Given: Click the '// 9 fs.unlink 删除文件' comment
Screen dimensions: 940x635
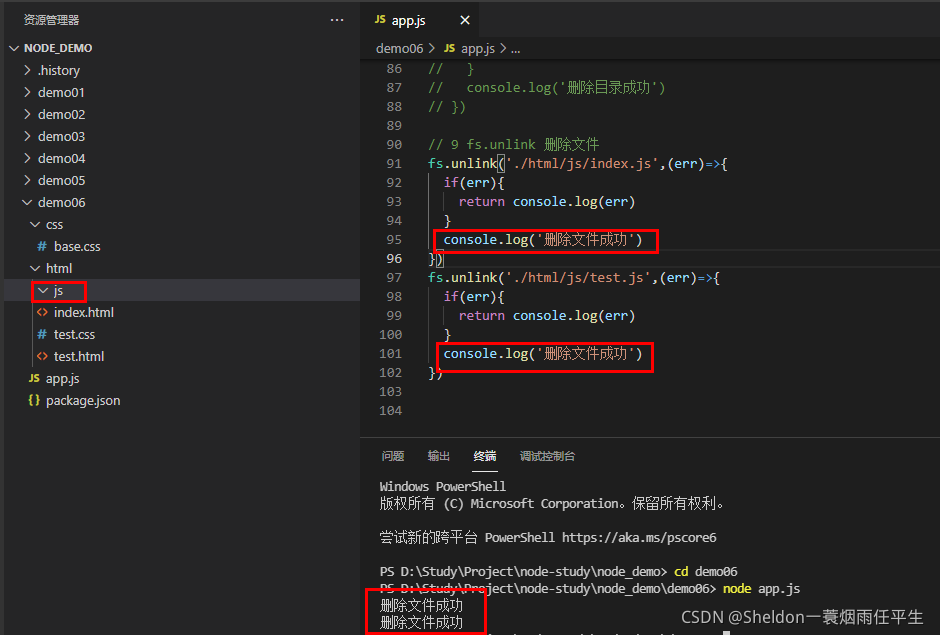Looking at the screenshot, I should pyautogui.click(x=513, y=145).
